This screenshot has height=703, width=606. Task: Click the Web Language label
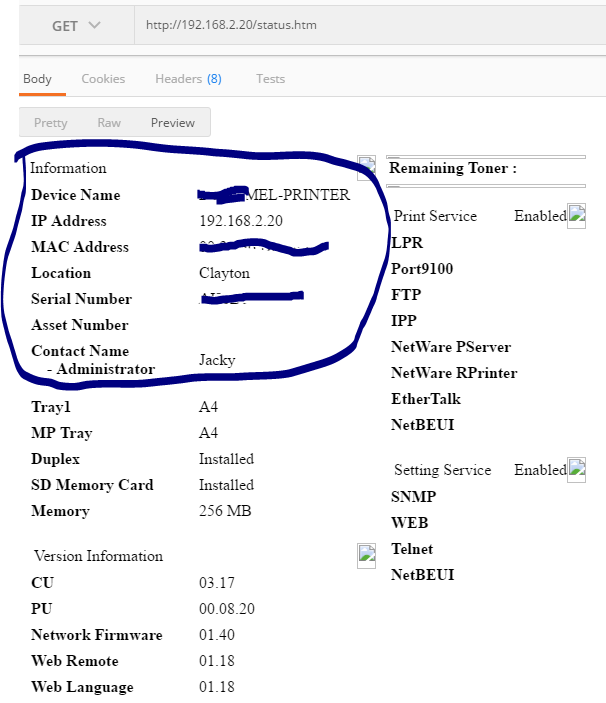click(x=82, y=687)
